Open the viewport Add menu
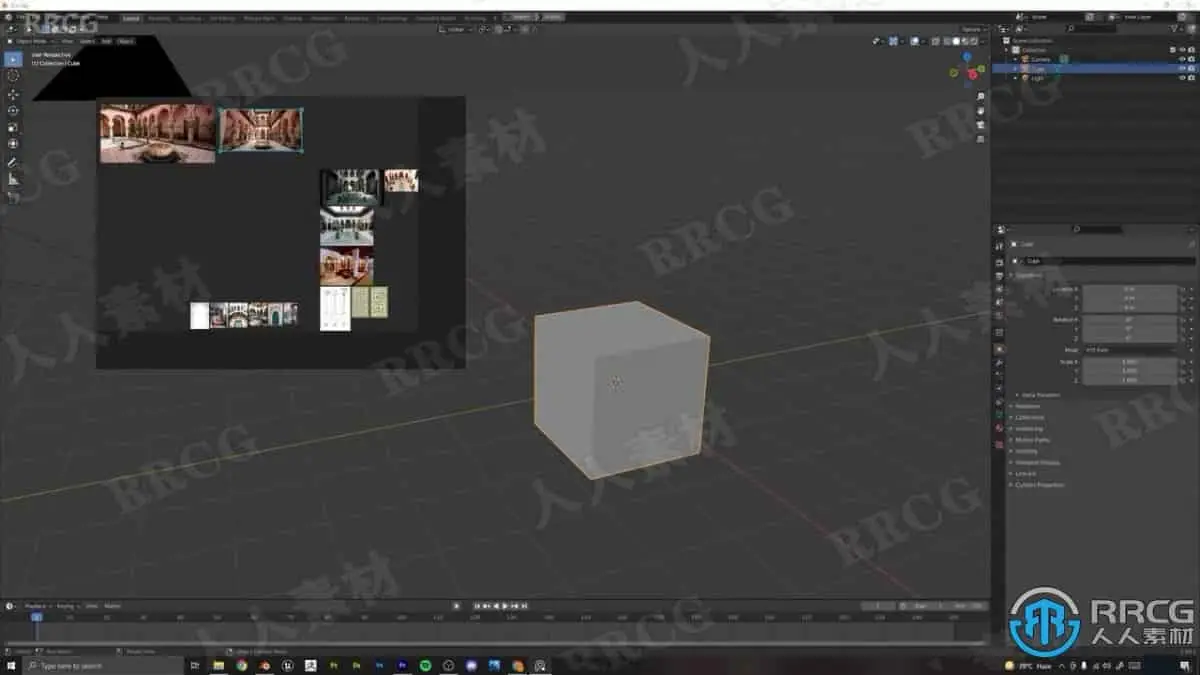 tap(106, 41)
